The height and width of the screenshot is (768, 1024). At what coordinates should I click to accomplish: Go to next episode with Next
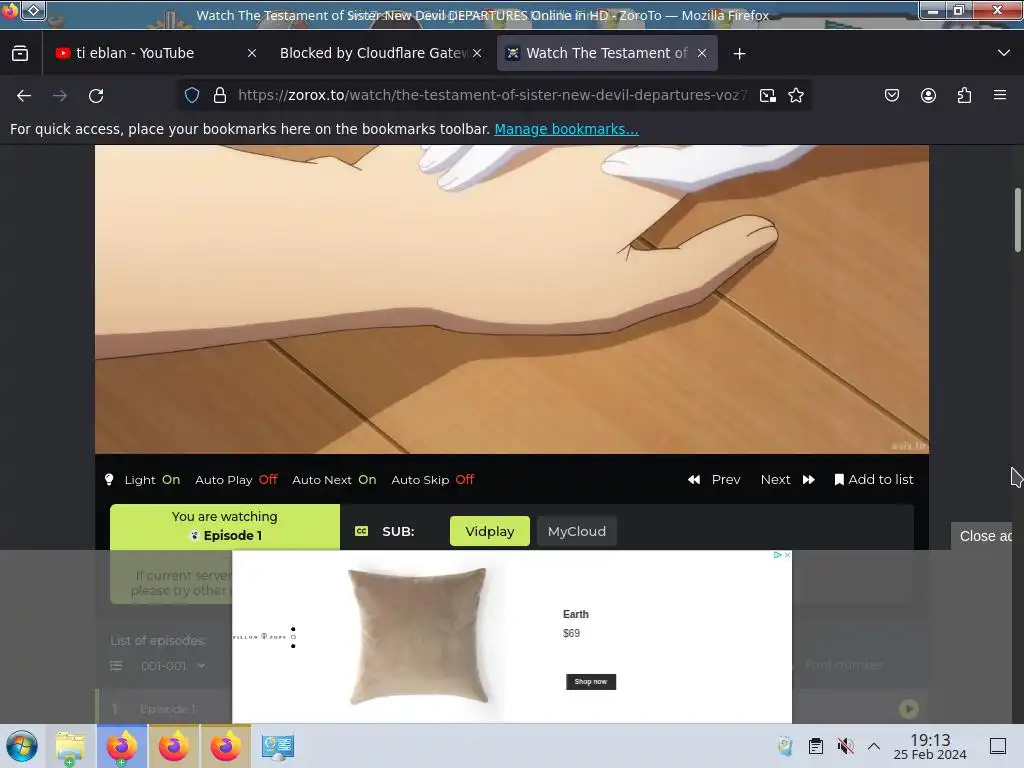point(788,480)
